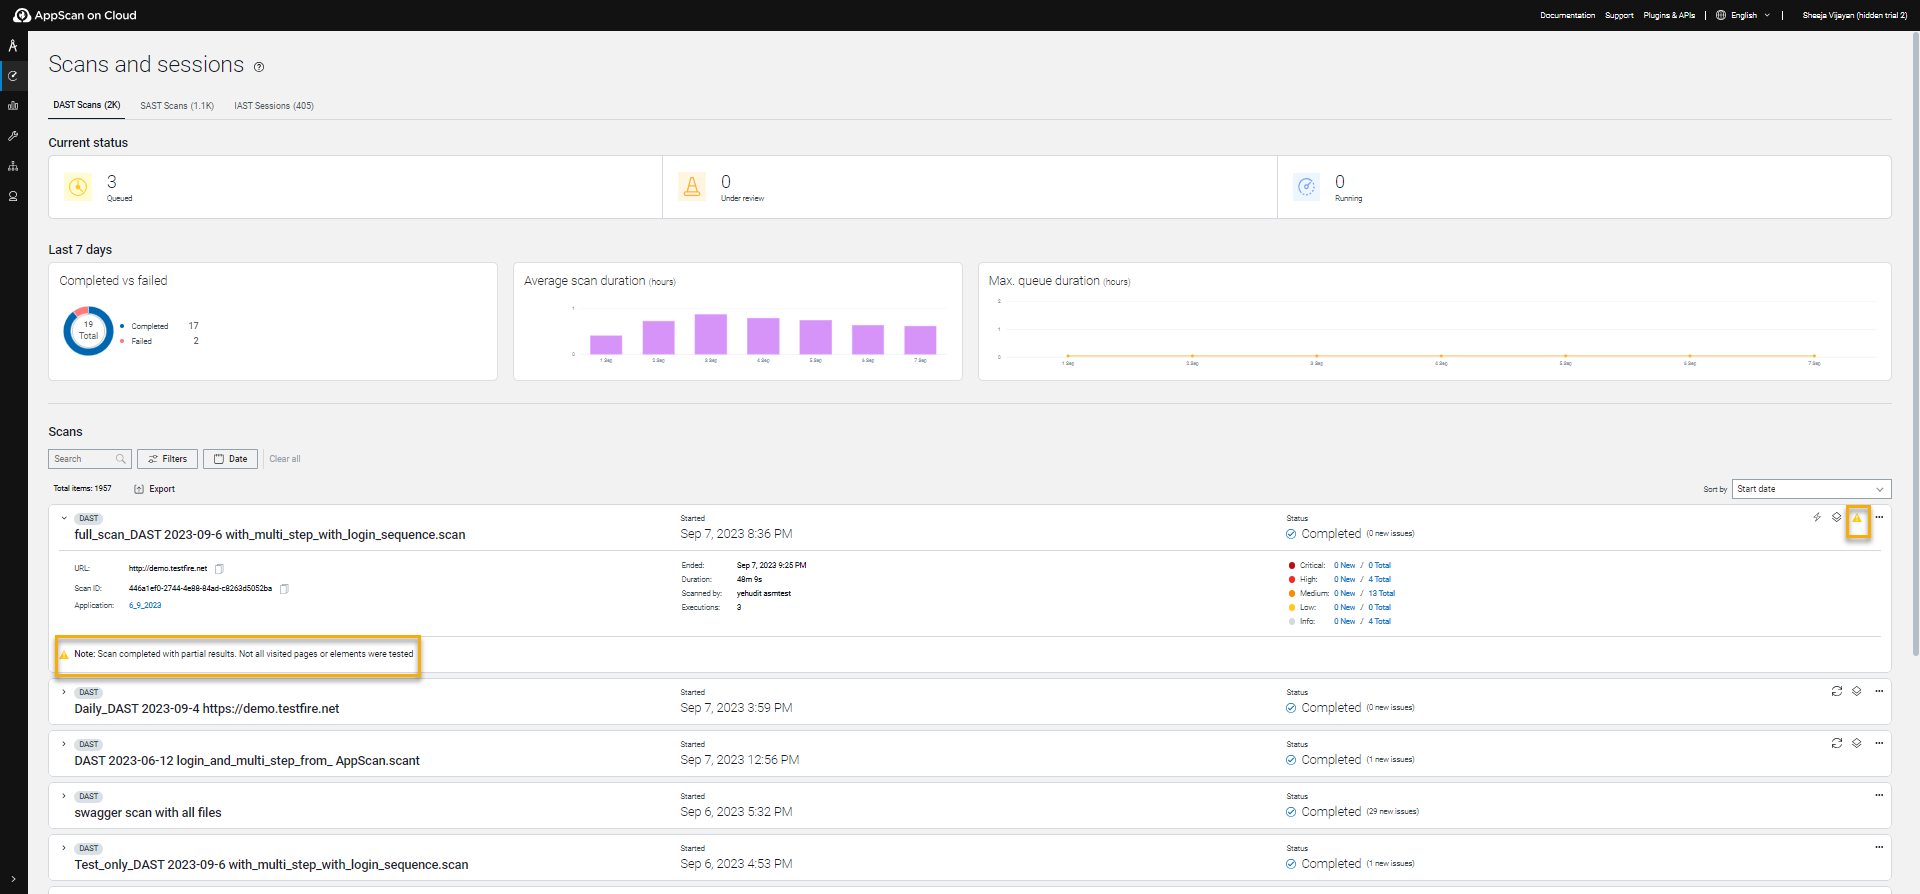Image resolution: width=1920 pixels, height=894 pixels.
Task: Open the Sort by Start date dropdown
Action: (x=1810, y=489)
